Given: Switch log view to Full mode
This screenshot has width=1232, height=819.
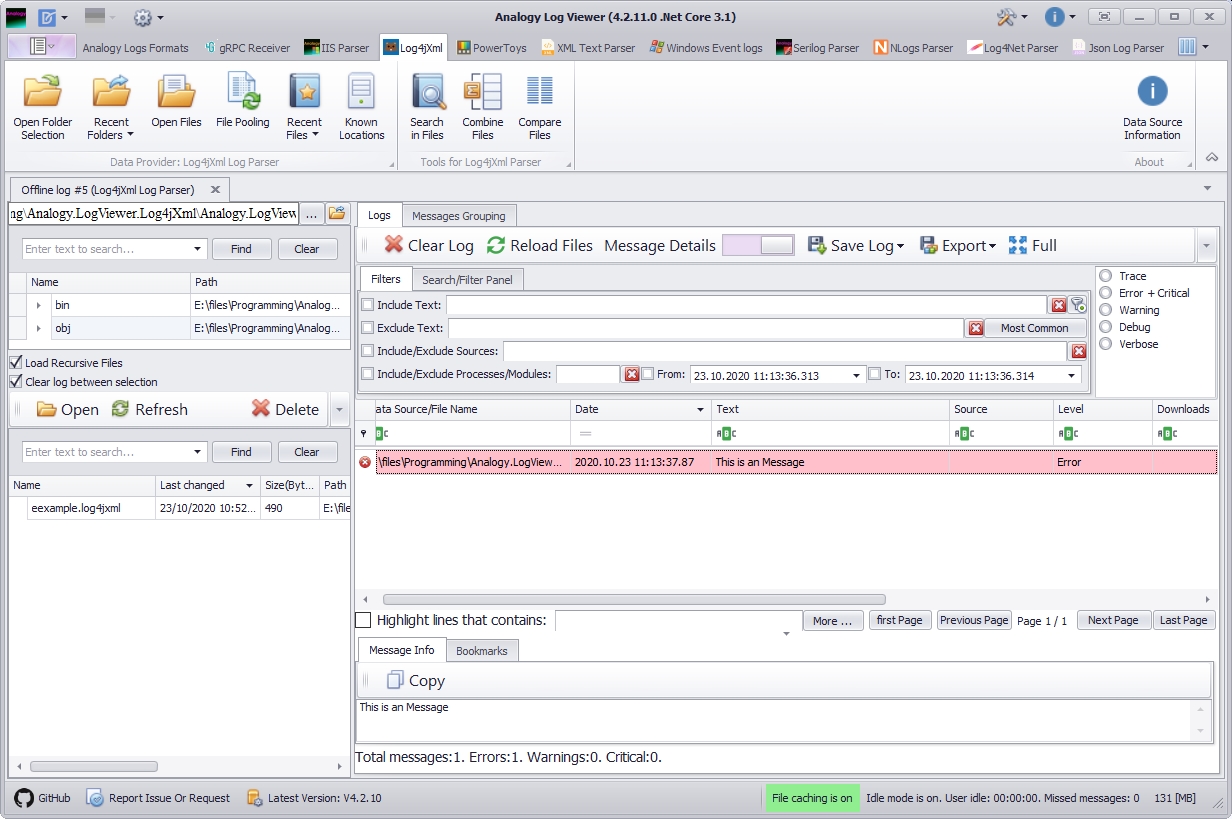Looking at the screenshot, I should 1033,245.
